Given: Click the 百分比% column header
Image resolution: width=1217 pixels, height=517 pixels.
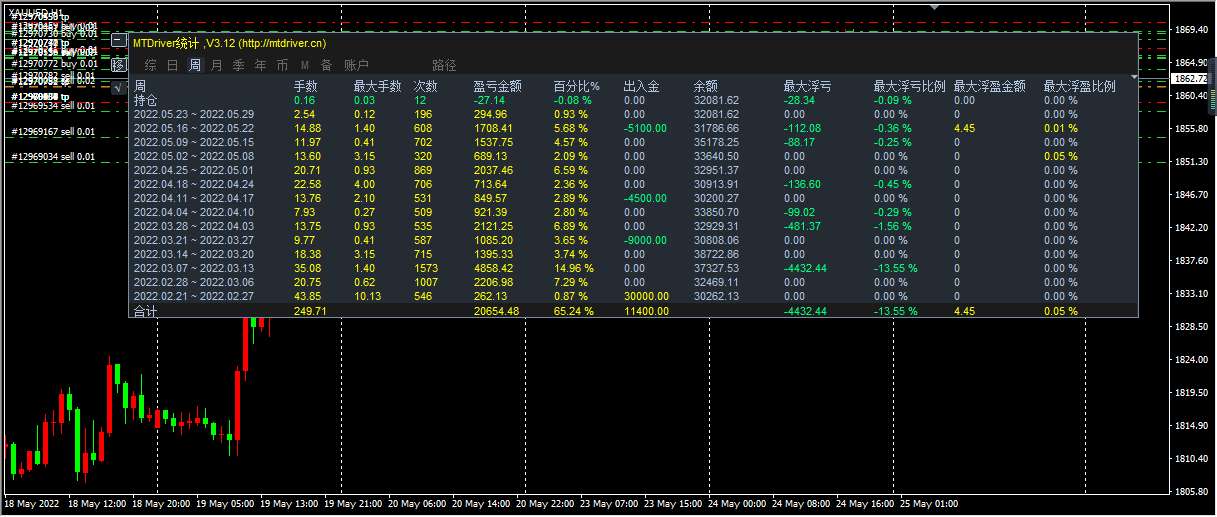Looking at the screenshot, I should click(577, 87).
